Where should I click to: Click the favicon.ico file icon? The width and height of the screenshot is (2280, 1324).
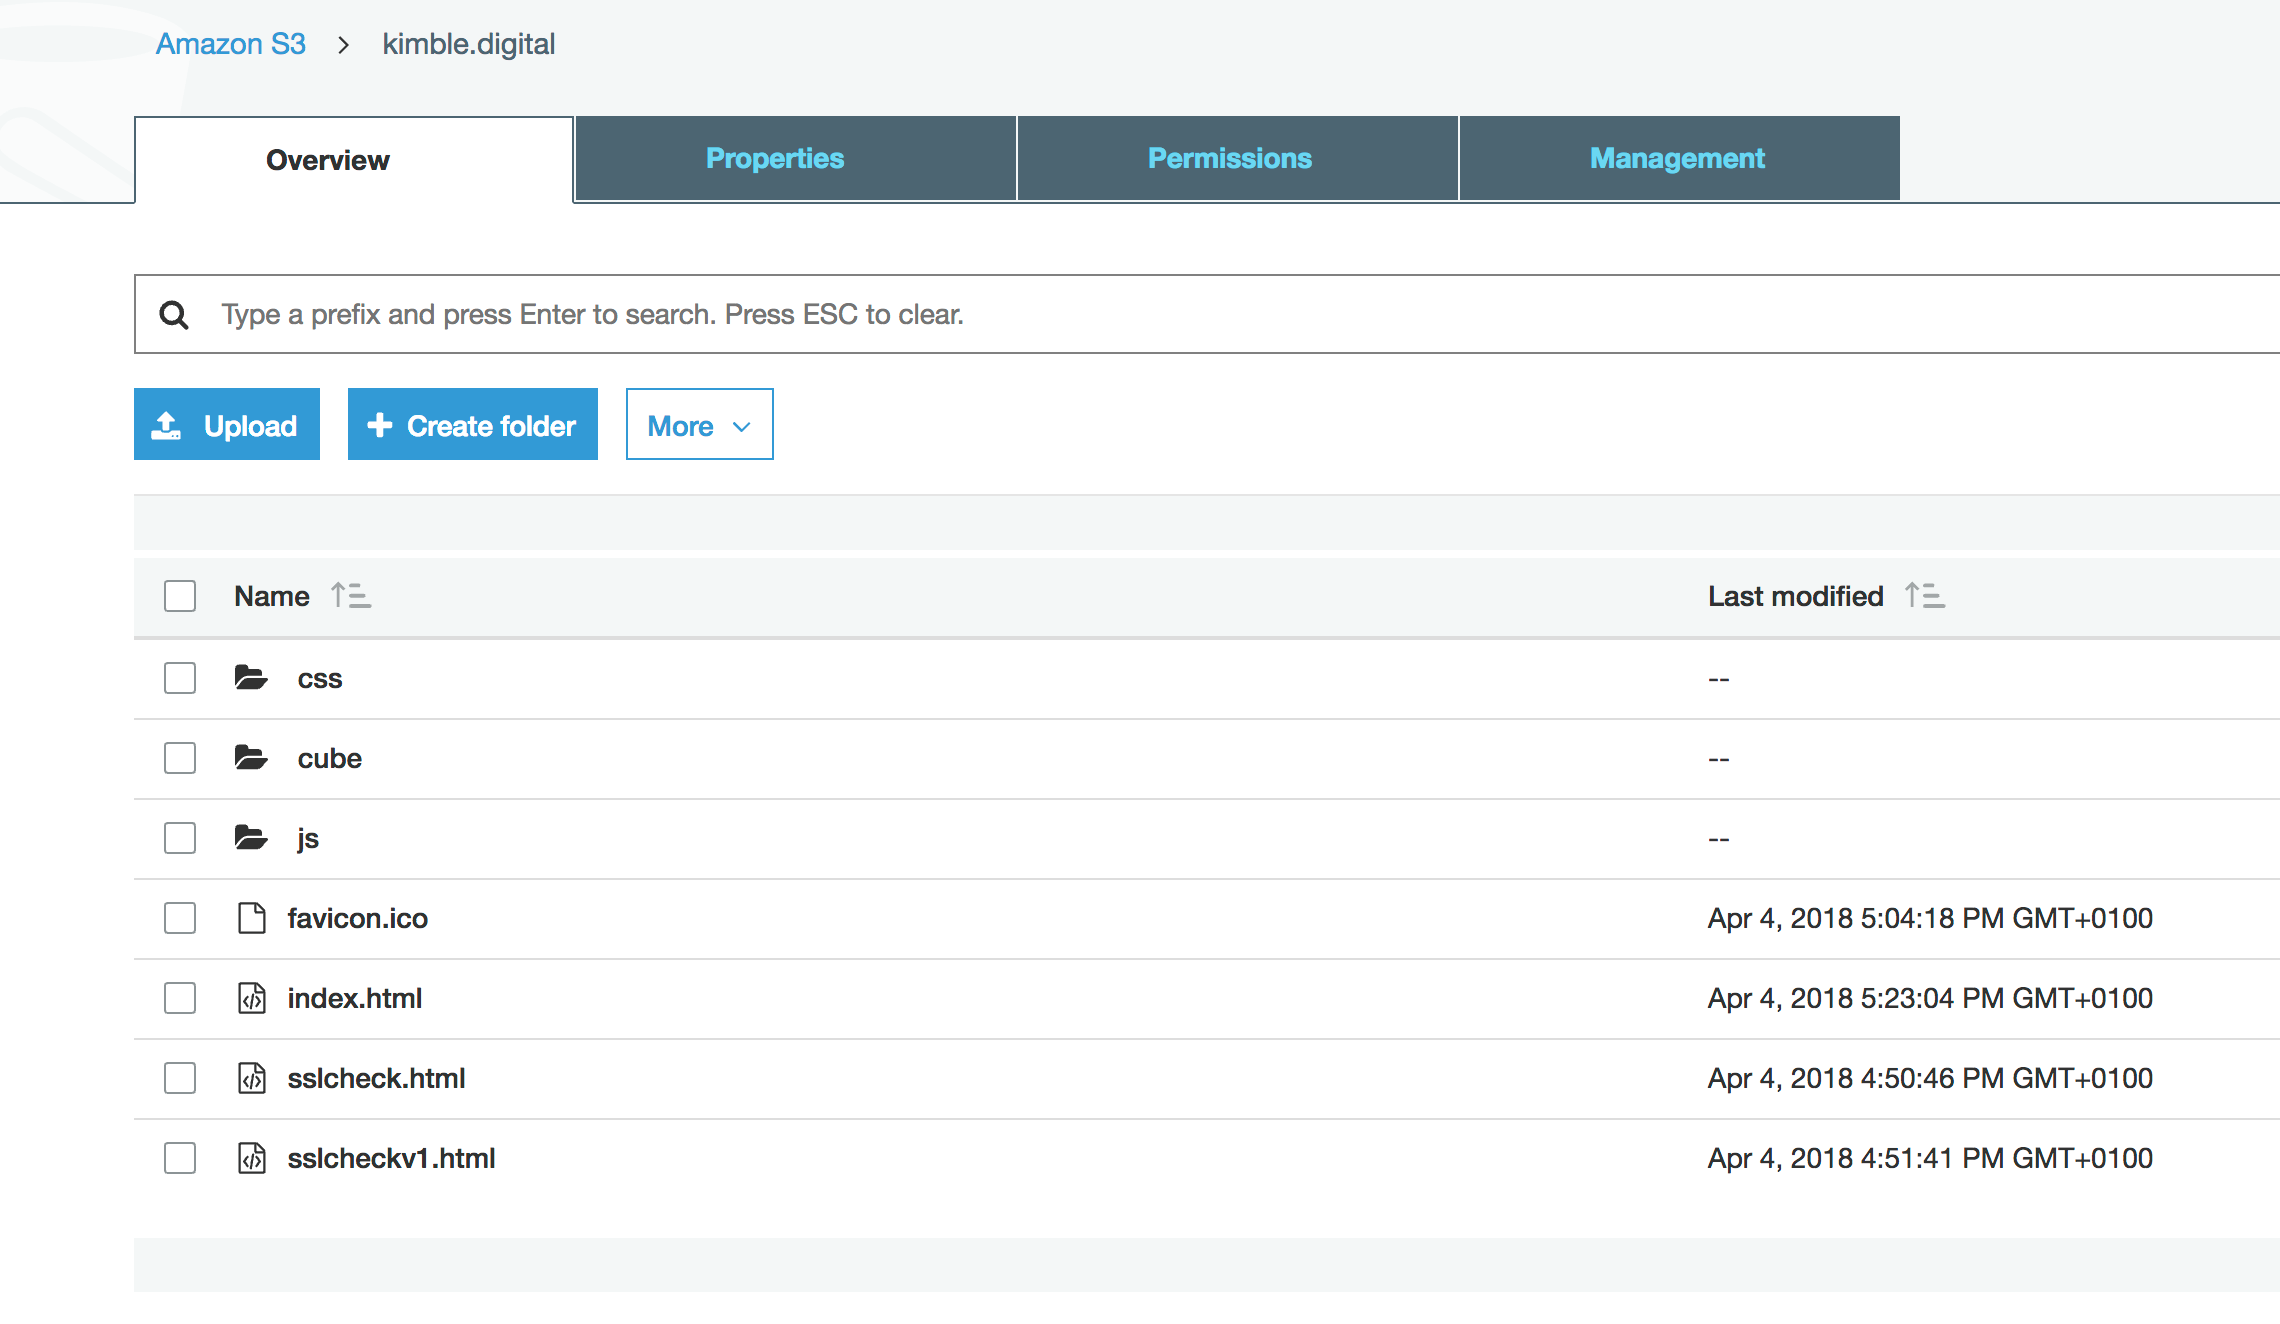tap(251, 918)
